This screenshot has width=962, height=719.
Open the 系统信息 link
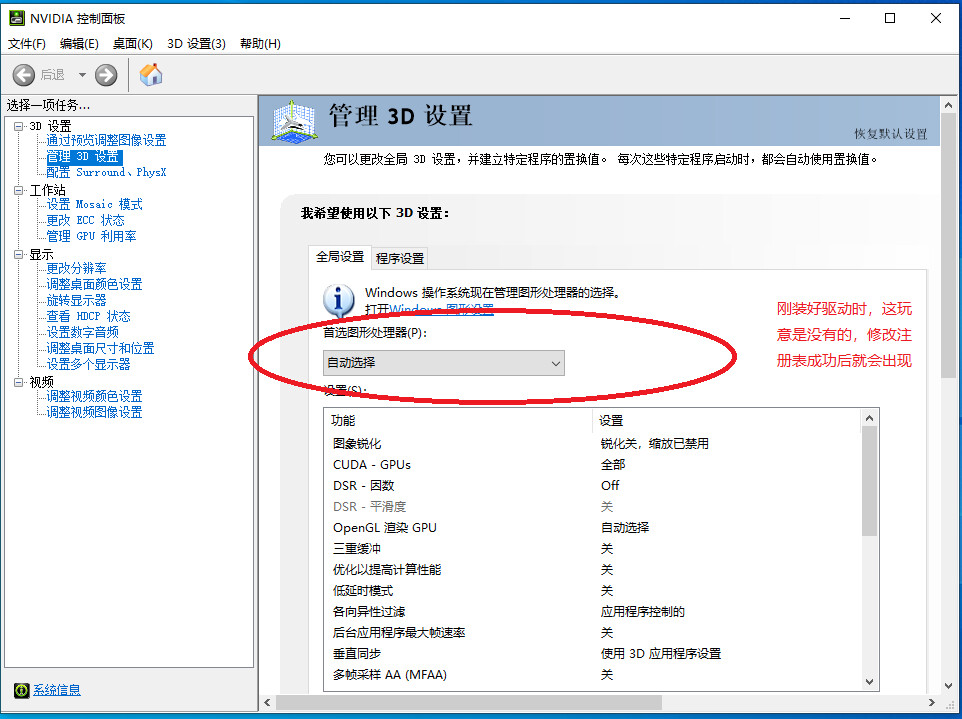(x=56, y=690)
